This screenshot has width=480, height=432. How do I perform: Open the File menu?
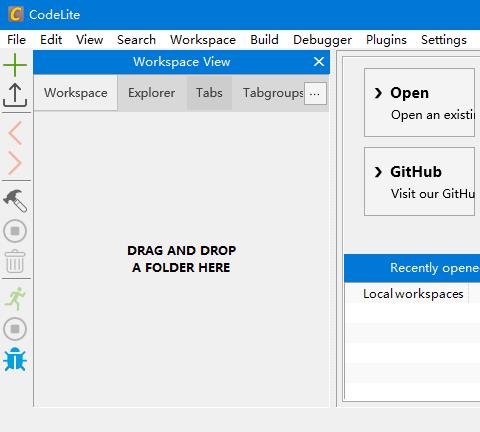click(x=16, y=40)
